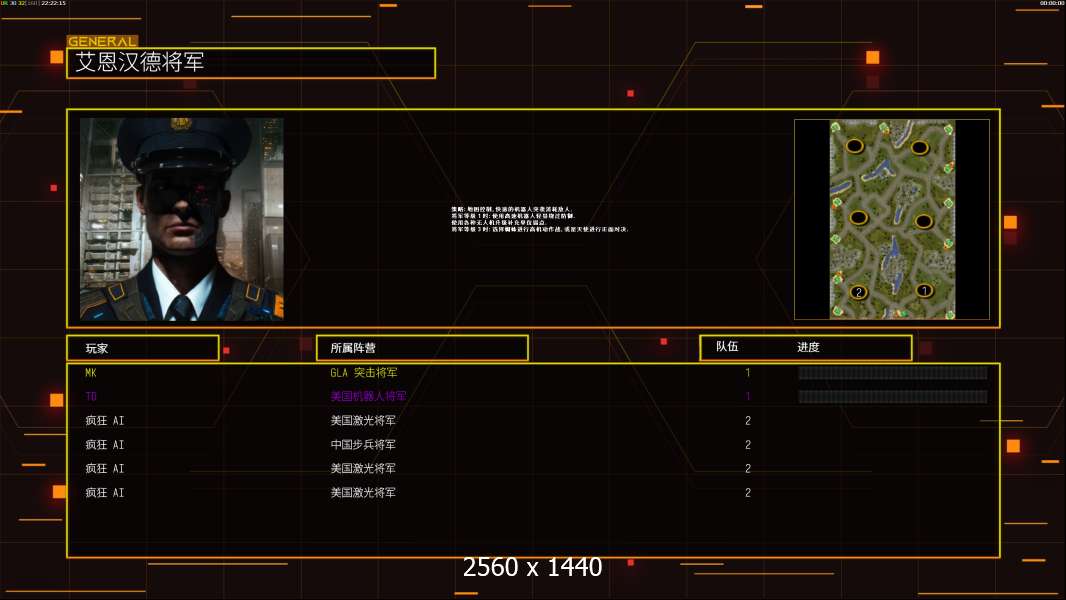Click the 进度 column header
This screenshot has height=600, width=1066.
pos(808,347)
